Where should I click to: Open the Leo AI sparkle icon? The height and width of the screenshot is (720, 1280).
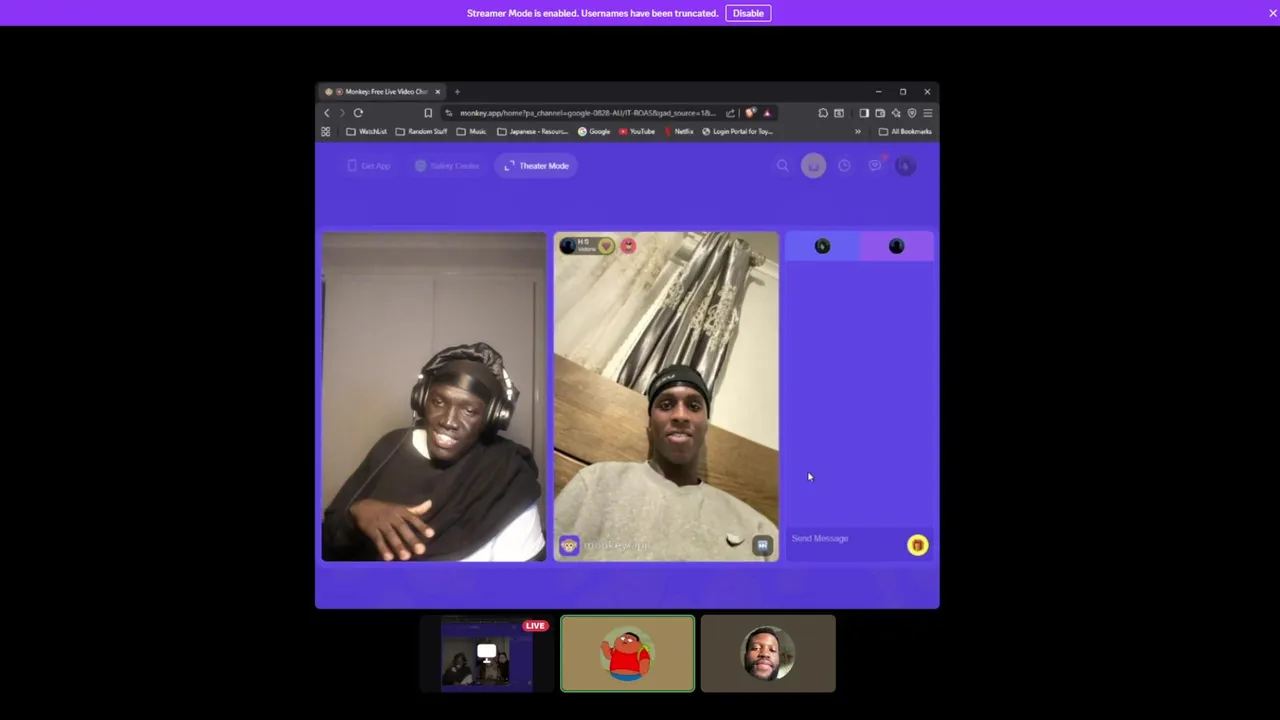click(x=896, y=113)
